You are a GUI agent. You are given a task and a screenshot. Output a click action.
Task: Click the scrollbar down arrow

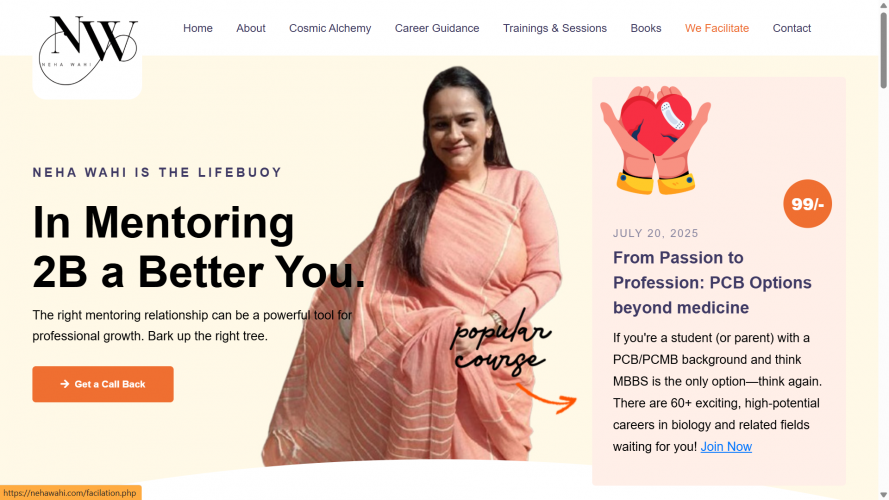[x=883, y=495]
